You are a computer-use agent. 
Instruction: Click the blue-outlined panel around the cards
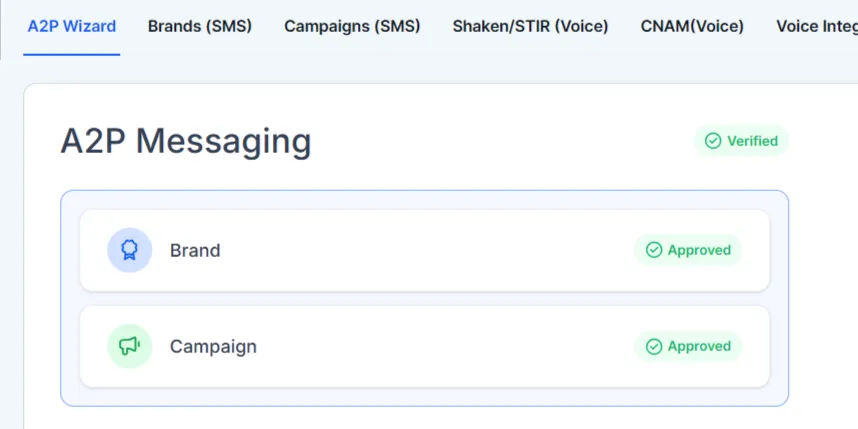[425, 298]
